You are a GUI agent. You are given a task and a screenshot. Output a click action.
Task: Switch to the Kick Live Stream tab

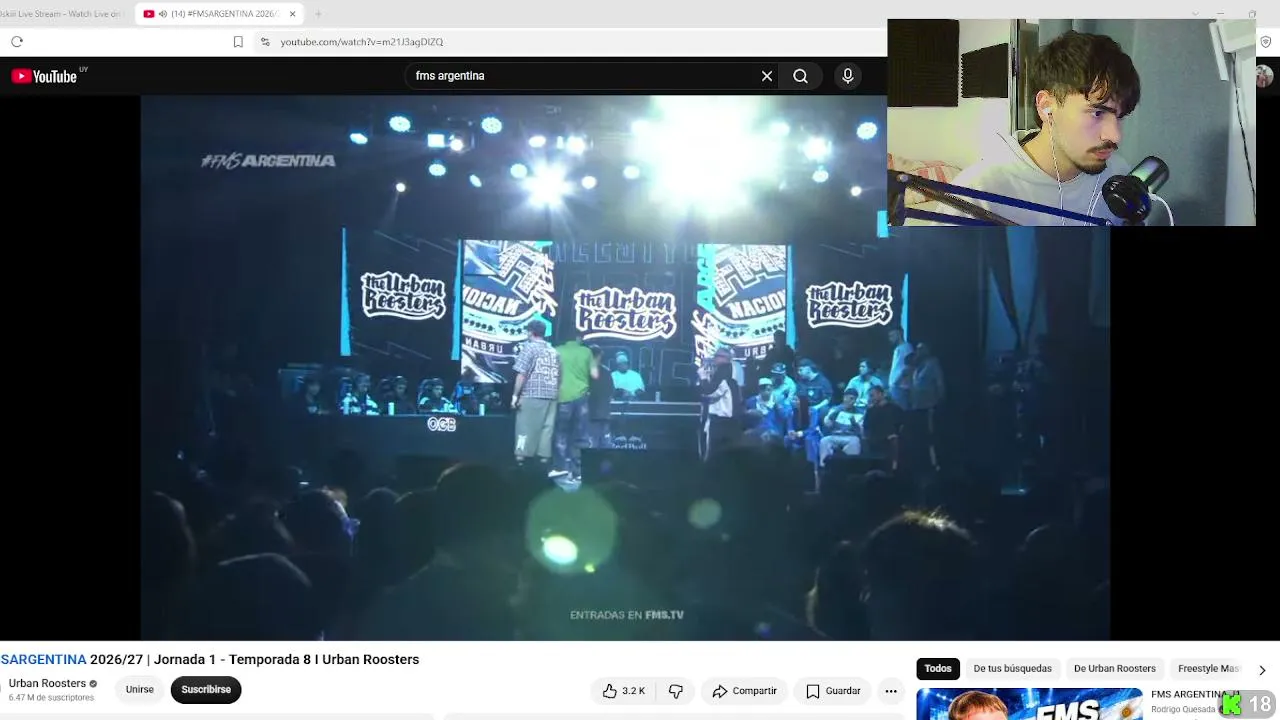pyautogui.click(x=62, y=14)
